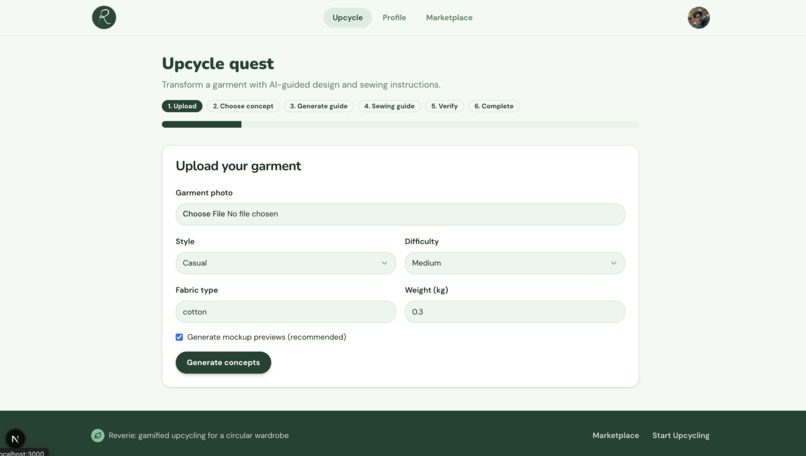Click the Garment photo label

(204, 193)
